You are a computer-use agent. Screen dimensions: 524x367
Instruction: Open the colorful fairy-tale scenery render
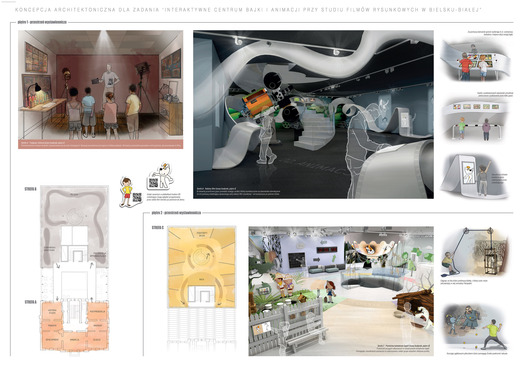pyautogui.click(x=341, y=291)
